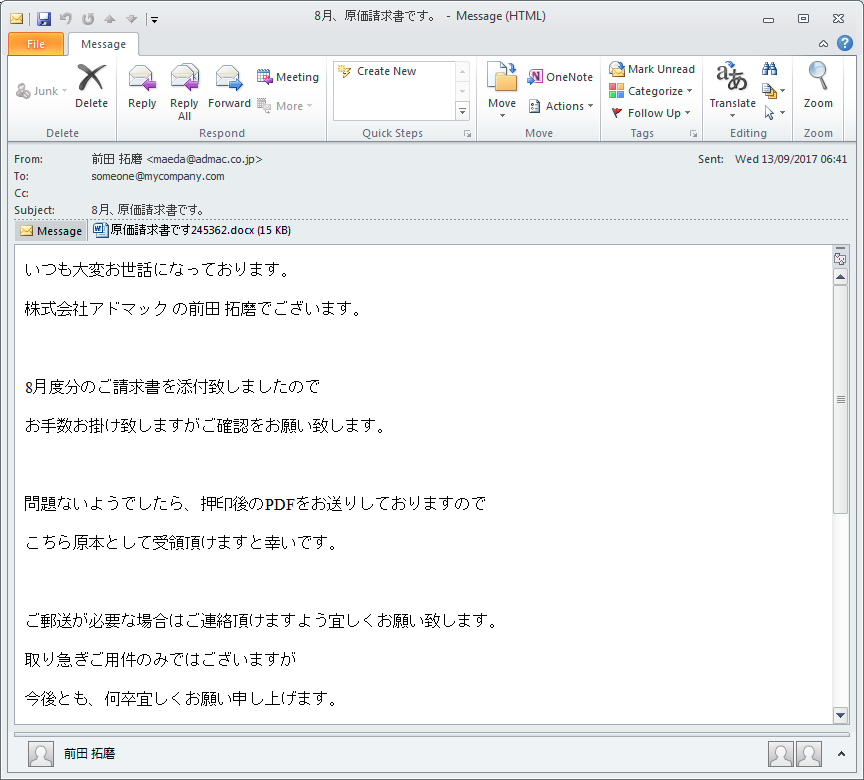Click sender address maeda@admac.co.jp

tap(204, 159)
